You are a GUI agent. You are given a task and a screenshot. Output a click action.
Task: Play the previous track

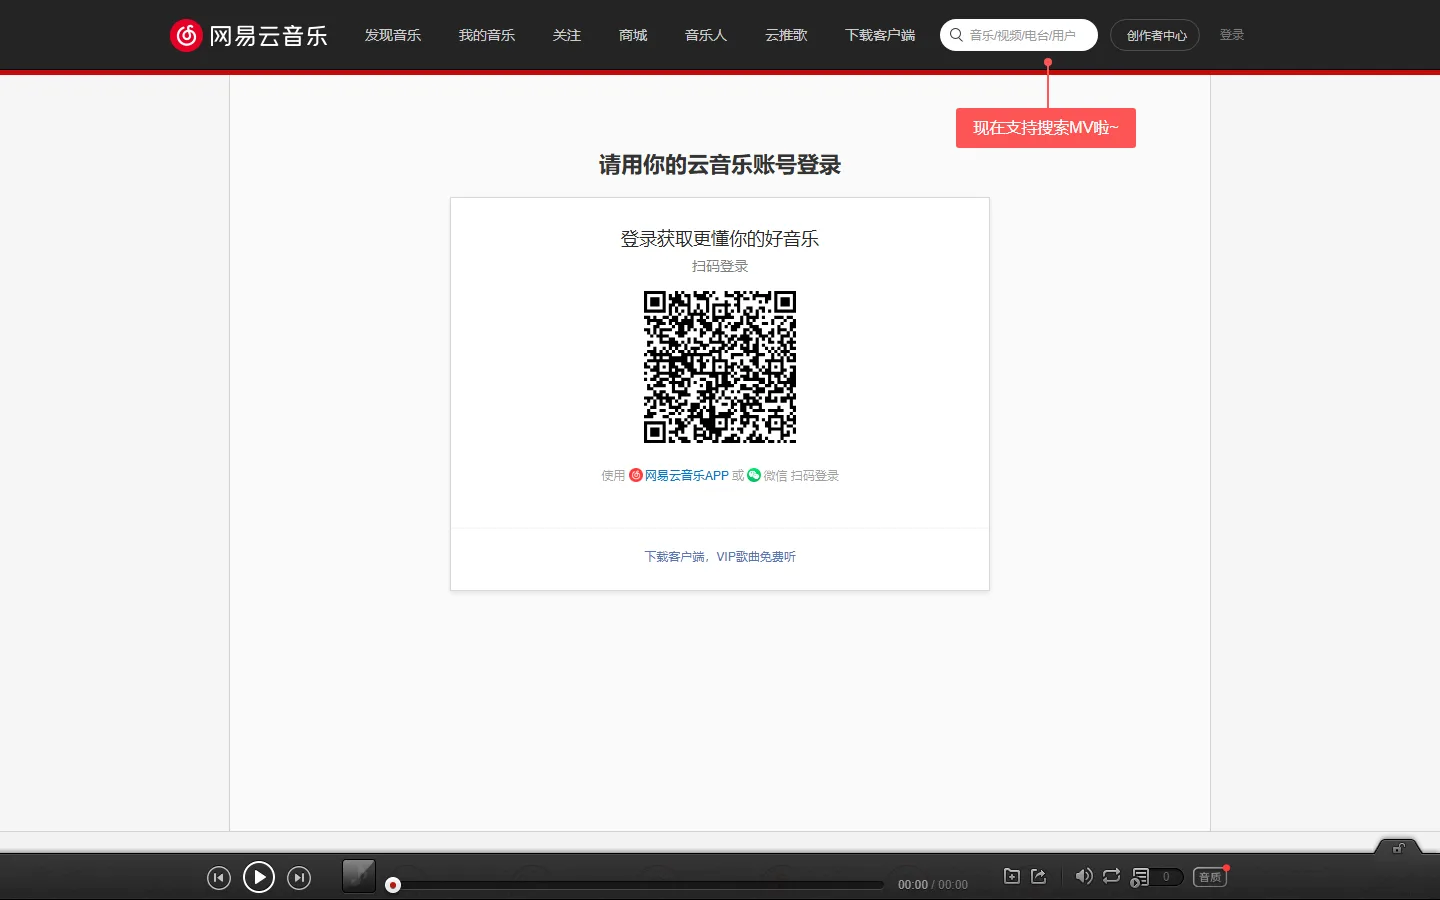click(x=219, y=878)
